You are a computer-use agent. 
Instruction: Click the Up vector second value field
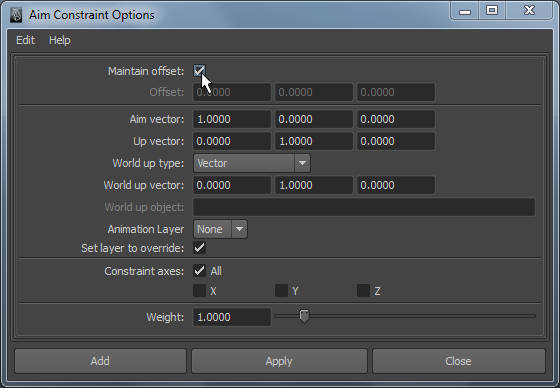pyautogui.click(x=314, y=141)
